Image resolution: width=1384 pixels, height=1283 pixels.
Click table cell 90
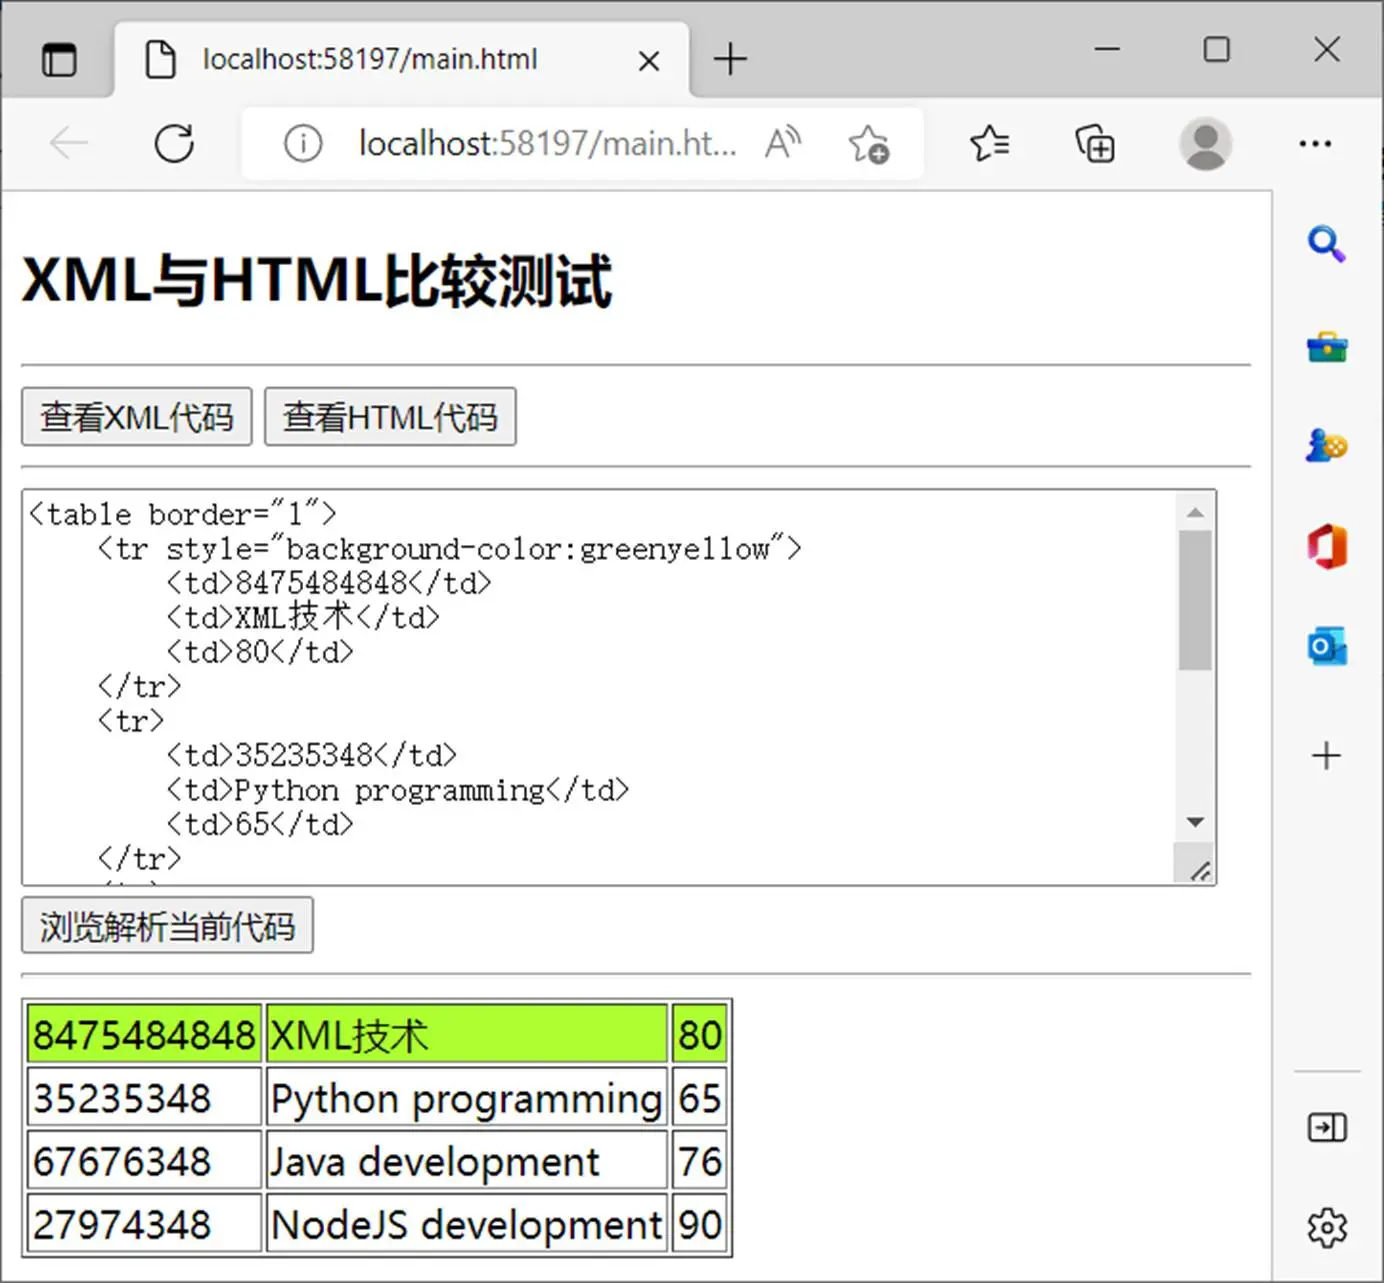(700, 1224)
